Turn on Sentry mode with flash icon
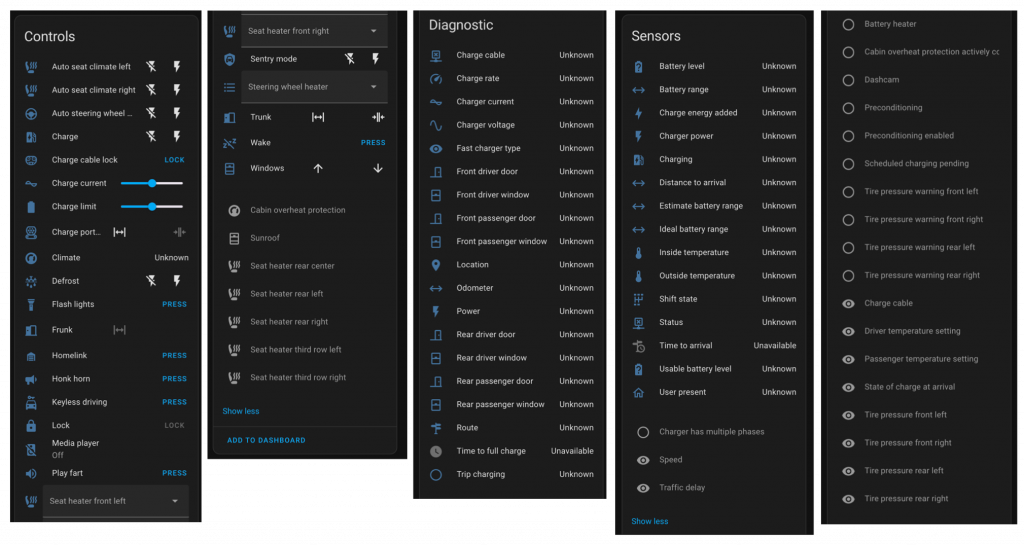This screenshot has width=1024, height=545. (376, 59)
